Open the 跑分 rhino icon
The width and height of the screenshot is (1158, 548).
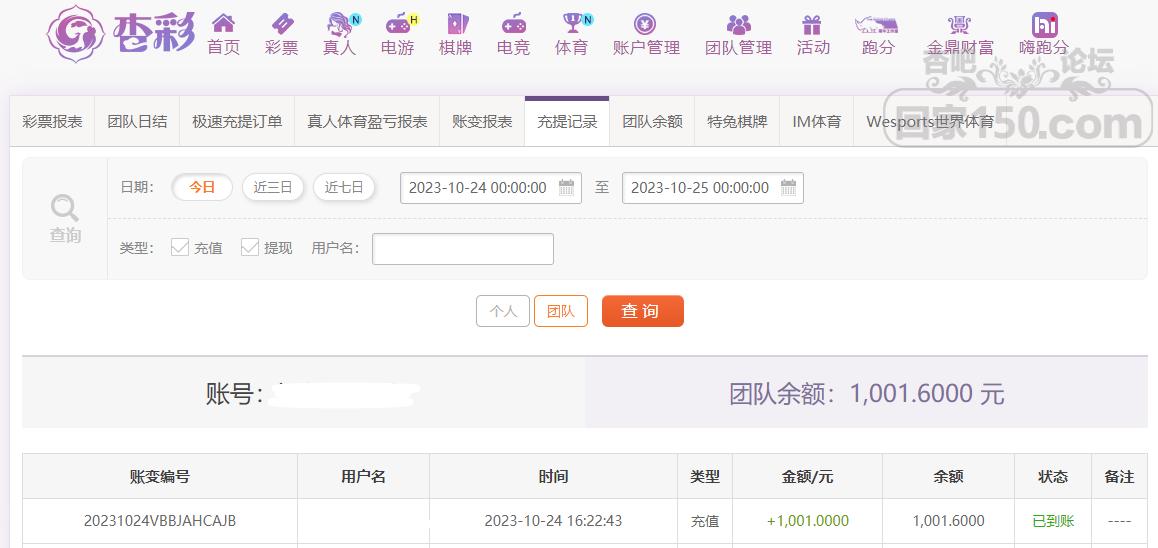pos(877,24)
